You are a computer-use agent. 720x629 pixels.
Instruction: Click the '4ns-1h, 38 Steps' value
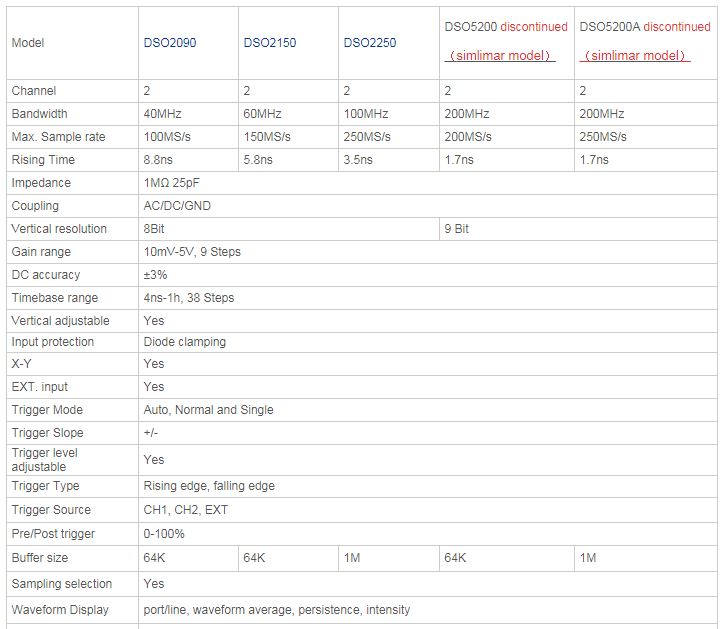coord(189,298)
